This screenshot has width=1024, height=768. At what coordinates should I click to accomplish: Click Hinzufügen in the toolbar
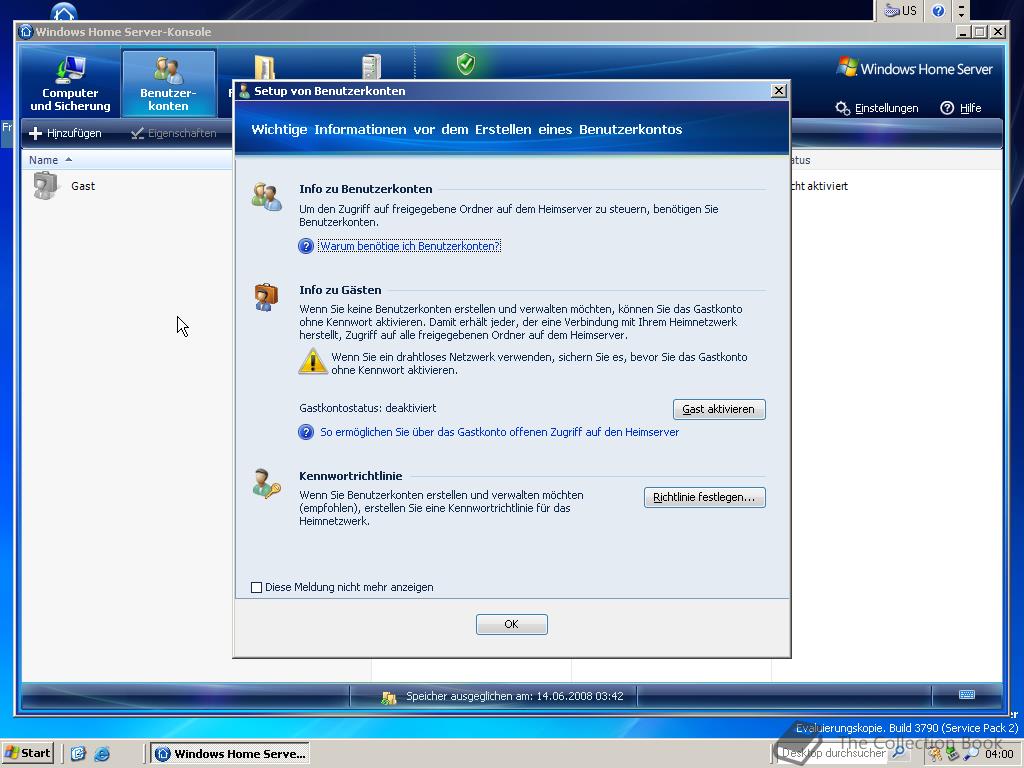coord(65,133)
